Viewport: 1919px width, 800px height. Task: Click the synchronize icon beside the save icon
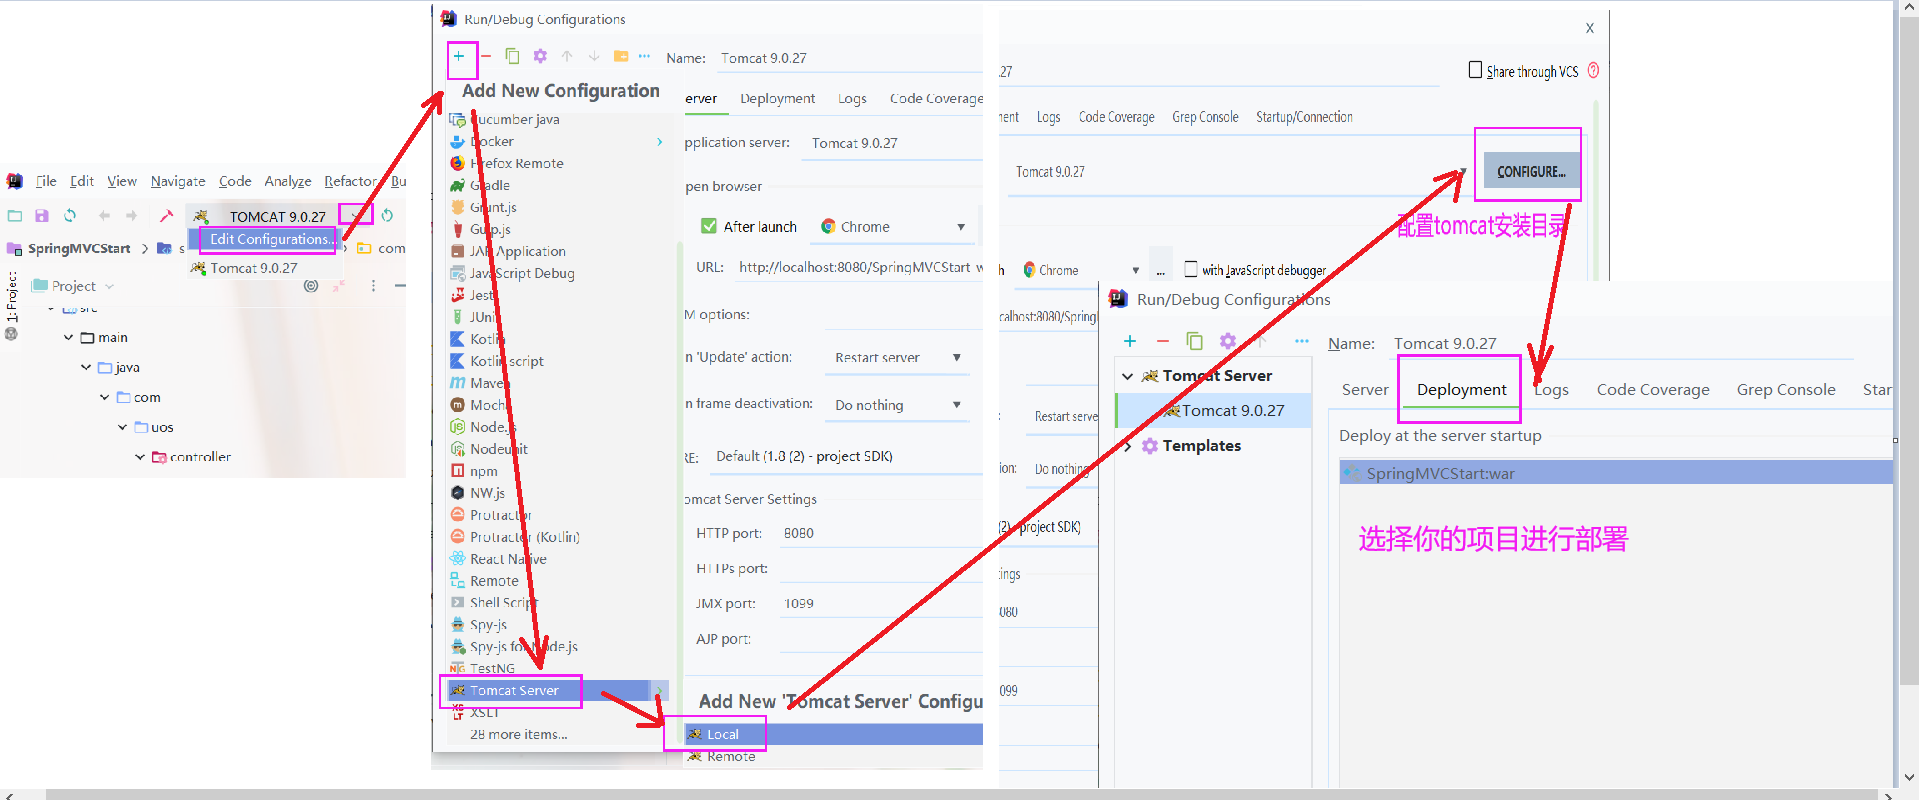pos(70,216)
